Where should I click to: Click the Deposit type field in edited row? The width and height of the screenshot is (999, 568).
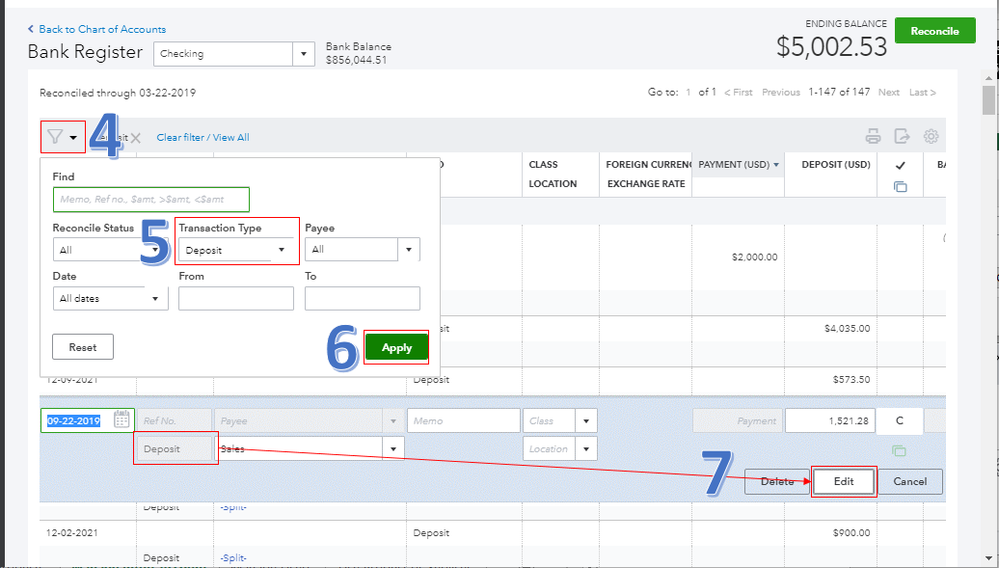(x=174, y=449)
